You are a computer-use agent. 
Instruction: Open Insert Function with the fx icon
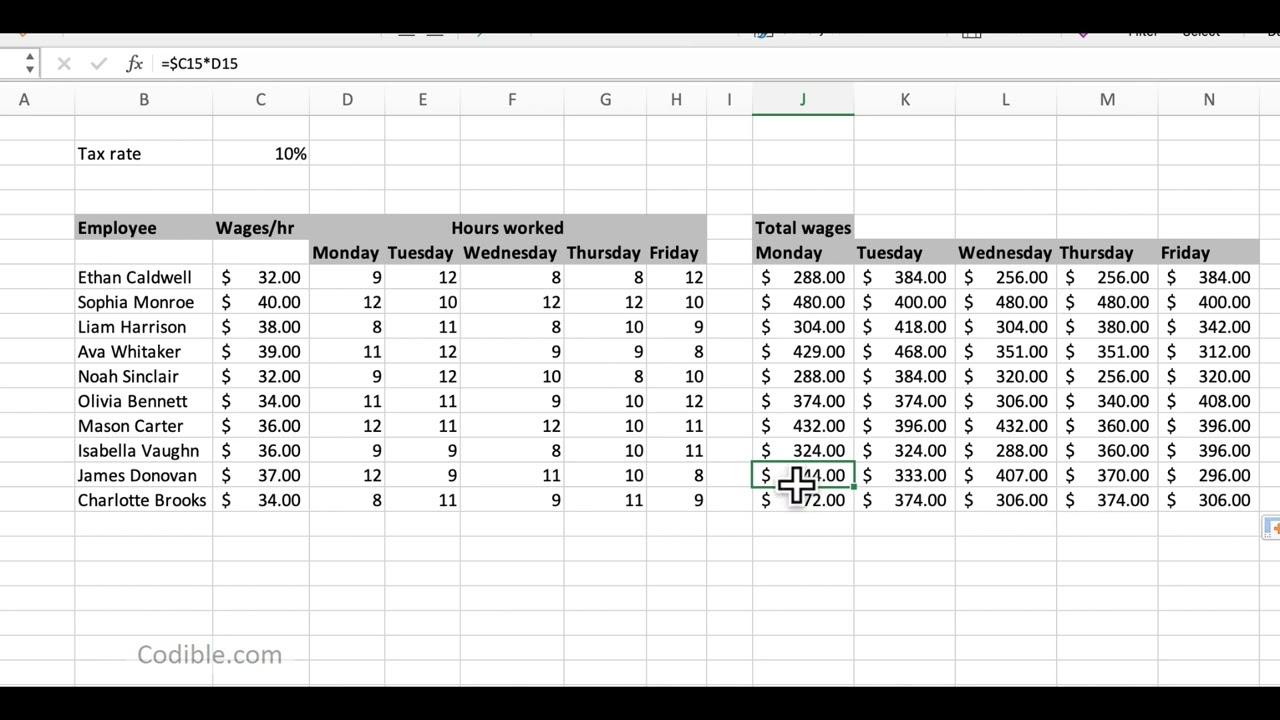click(x=135, y=64)
